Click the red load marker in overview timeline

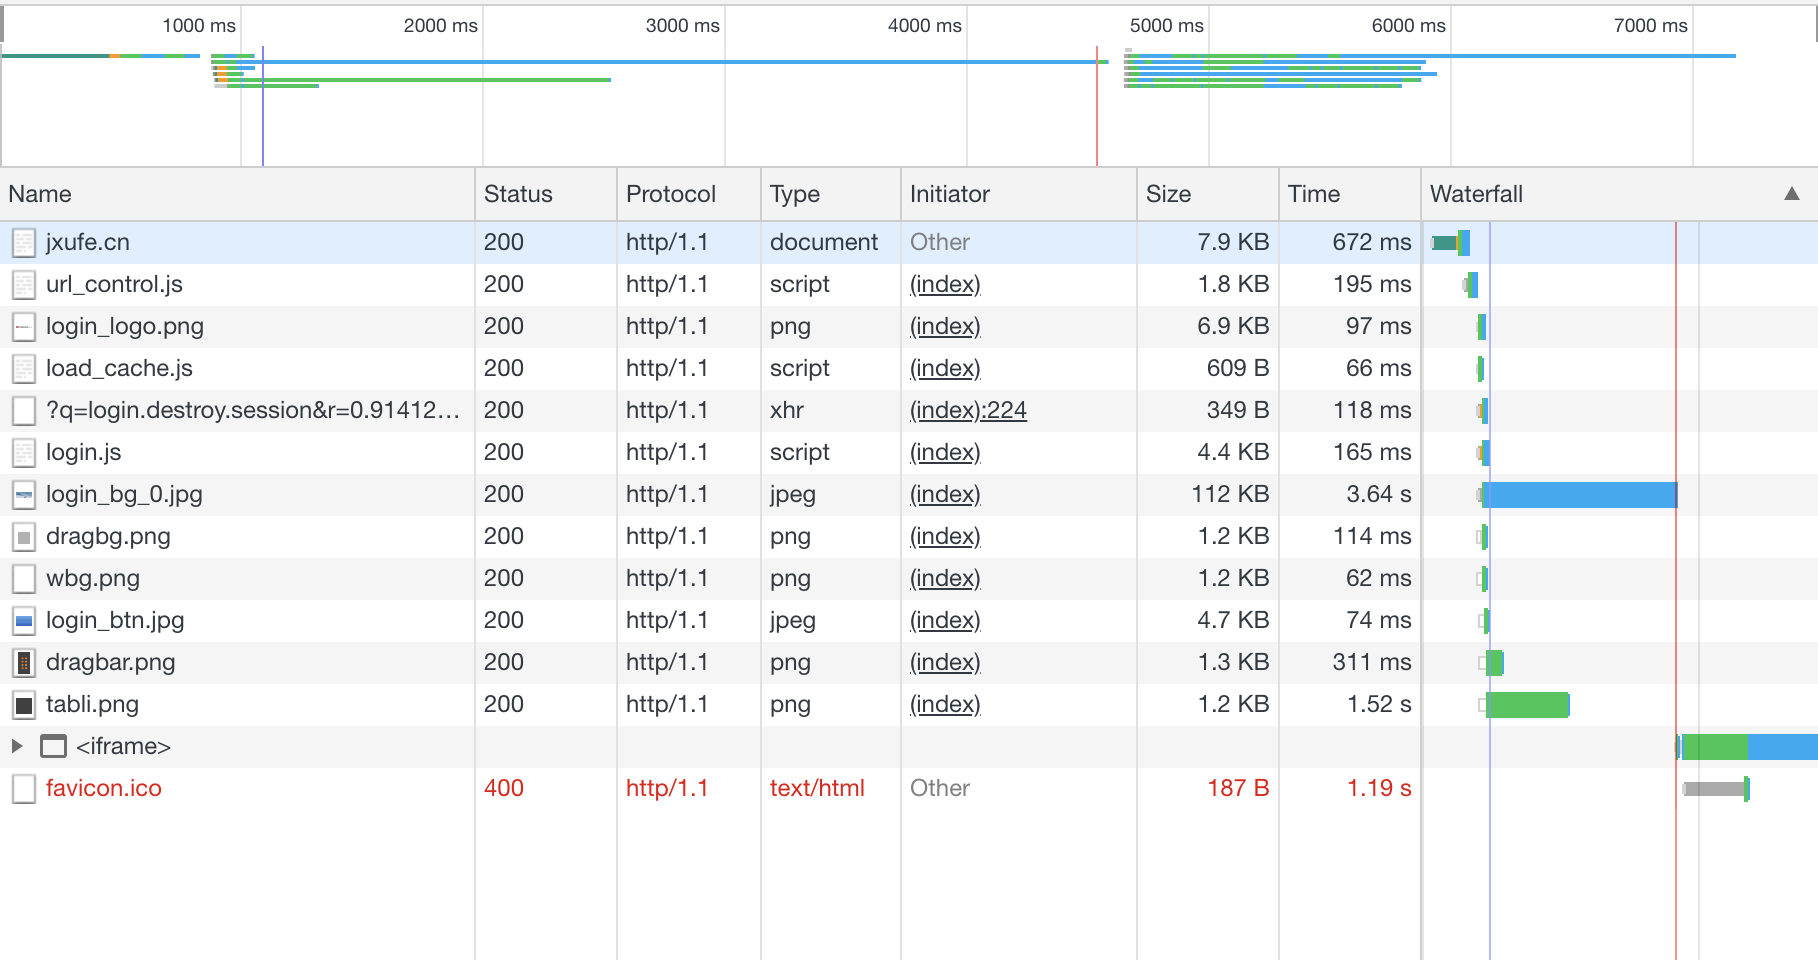click(x=1097, y=105)
